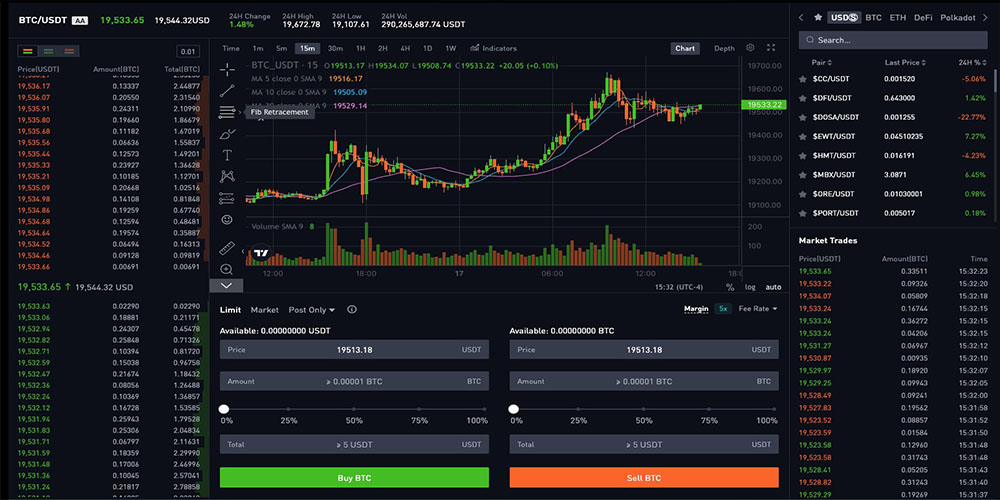Select the 30m timeframe
The width and height of the screenshot is (1000, 500).
tap(335, 48)
